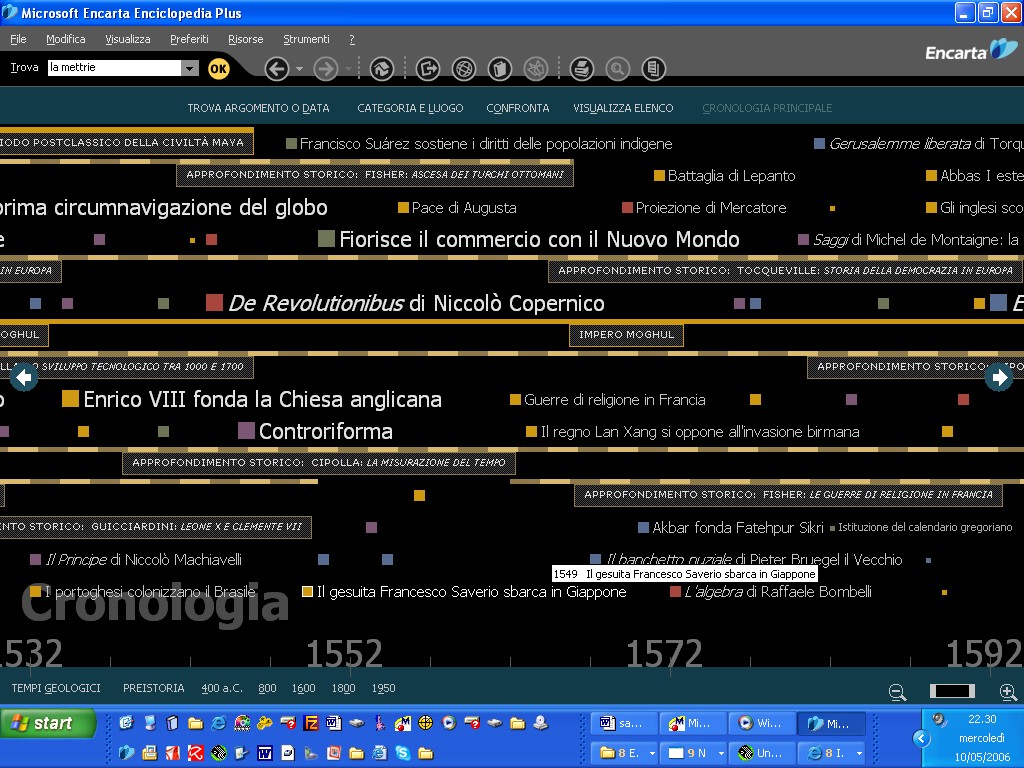Open the Battaglia di Lepanto event

click(725, 176)
